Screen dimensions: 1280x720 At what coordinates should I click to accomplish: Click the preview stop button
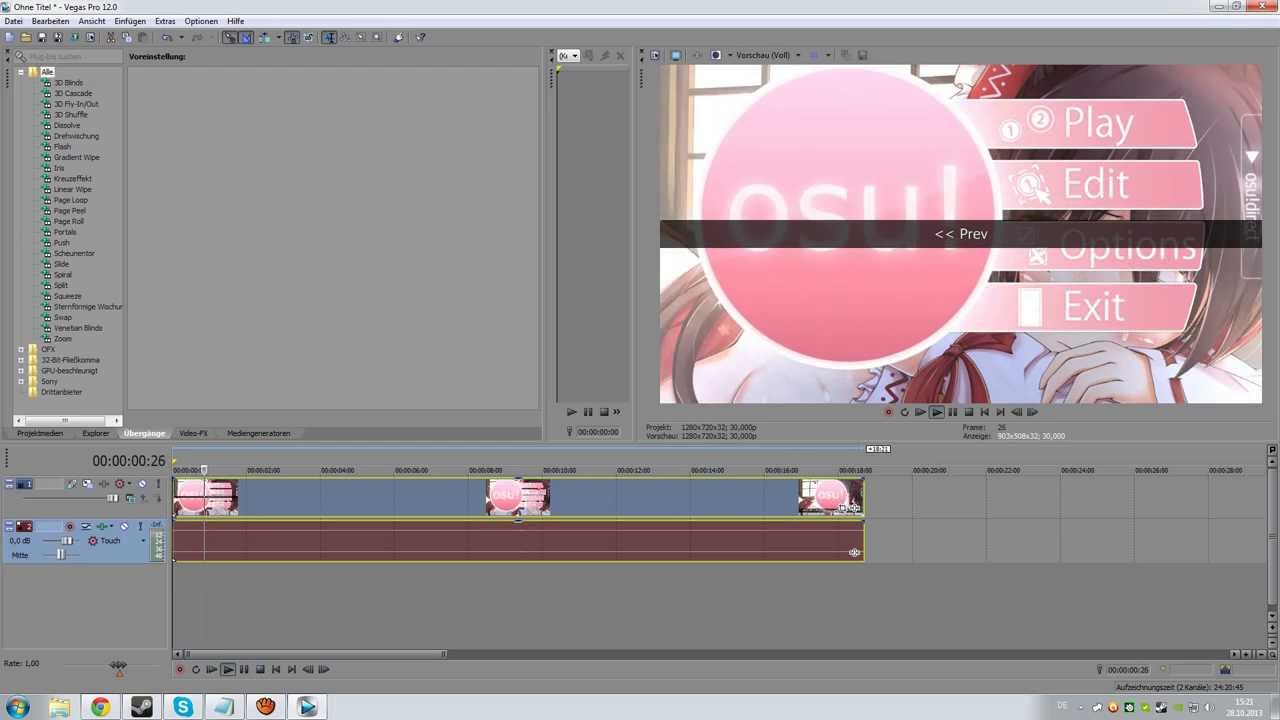[x=969, y=412]
